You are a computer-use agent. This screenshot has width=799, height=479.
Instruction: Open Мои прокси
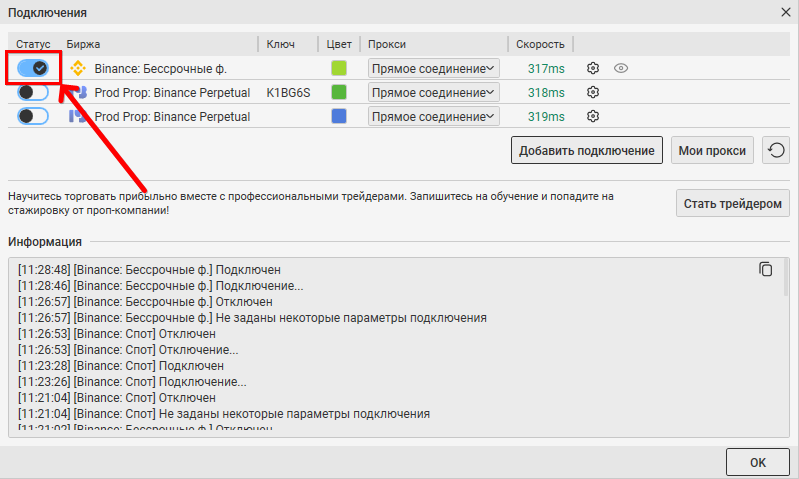click(x=712, y=151)
